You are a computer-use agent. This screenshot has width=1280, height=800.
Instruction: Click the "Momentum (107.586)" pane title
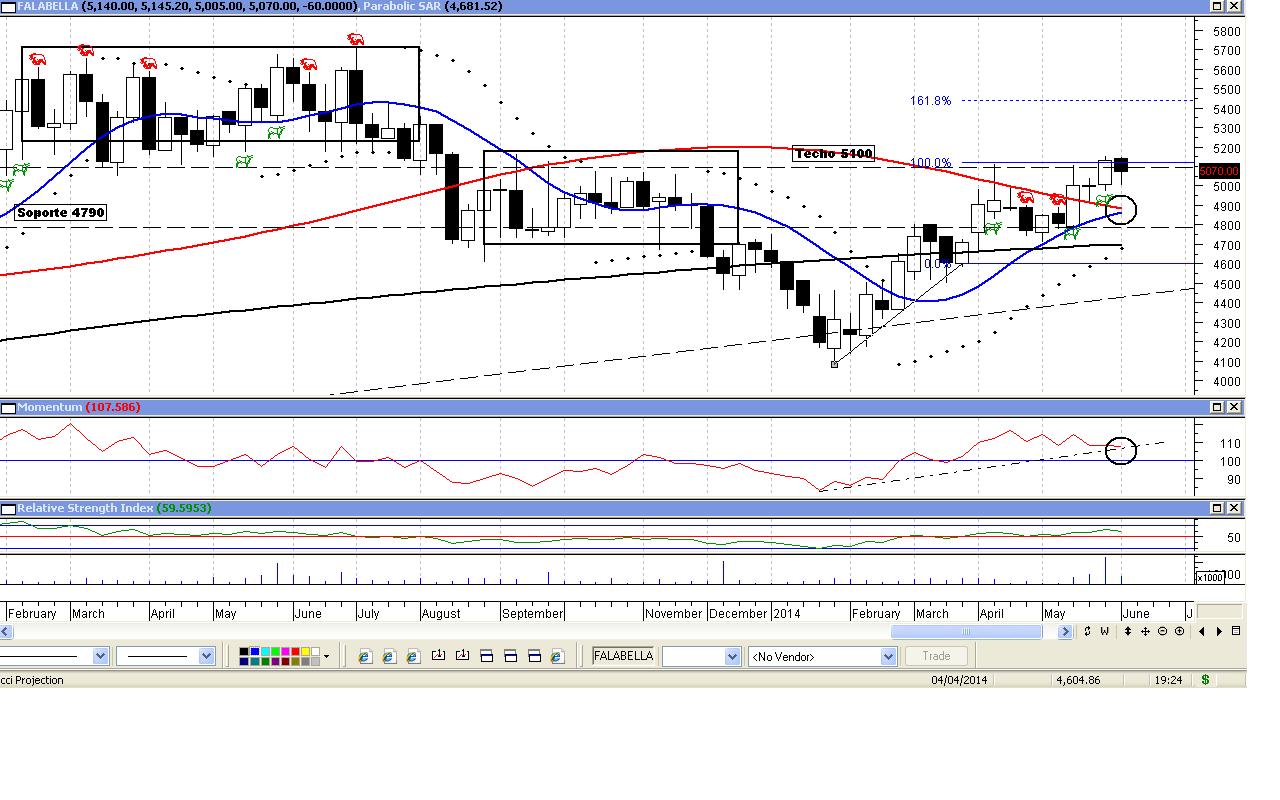point(79,407)
